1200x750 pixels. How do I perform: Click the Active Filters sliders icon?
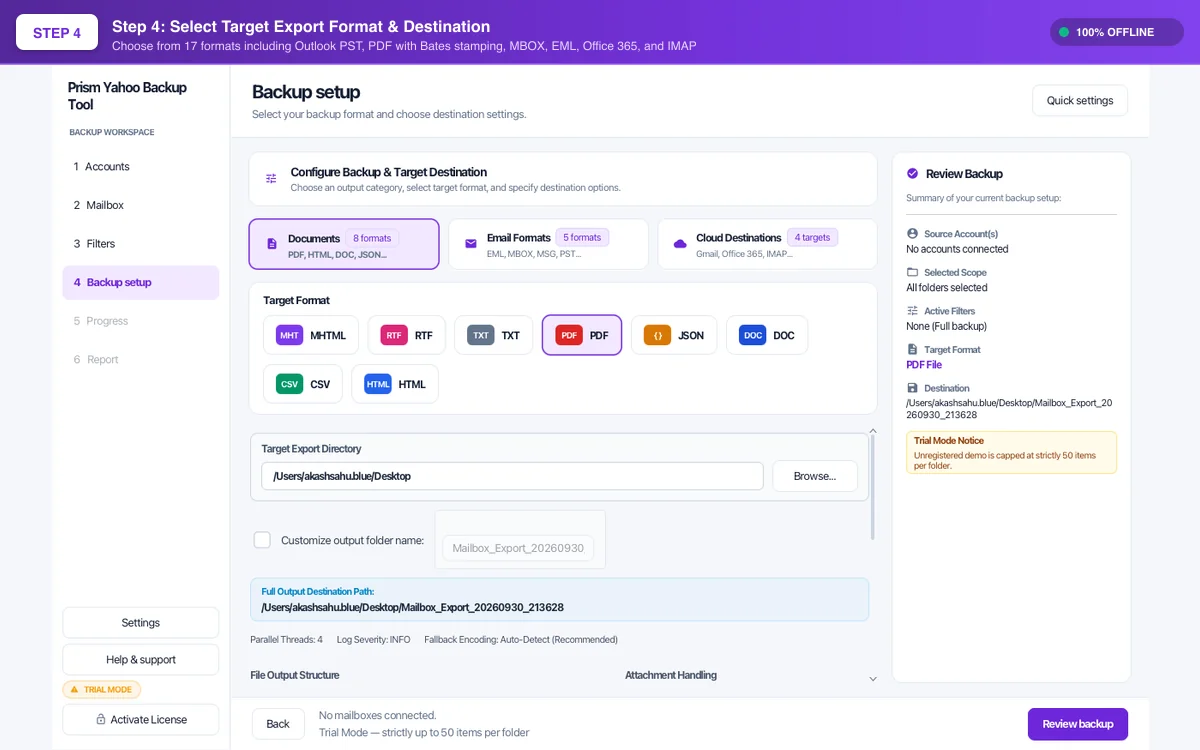tap(912, 311)
